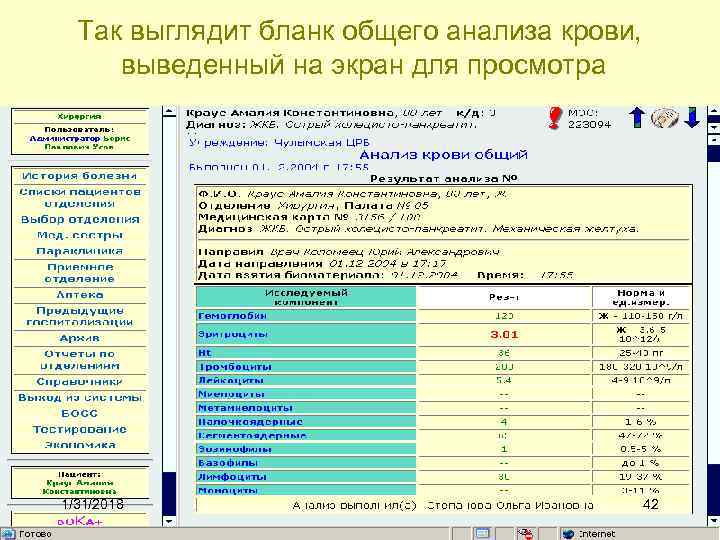Click the main frame scroll-down arrow
The height and width of the screenshot is (540, 720).
pos(714,521)
